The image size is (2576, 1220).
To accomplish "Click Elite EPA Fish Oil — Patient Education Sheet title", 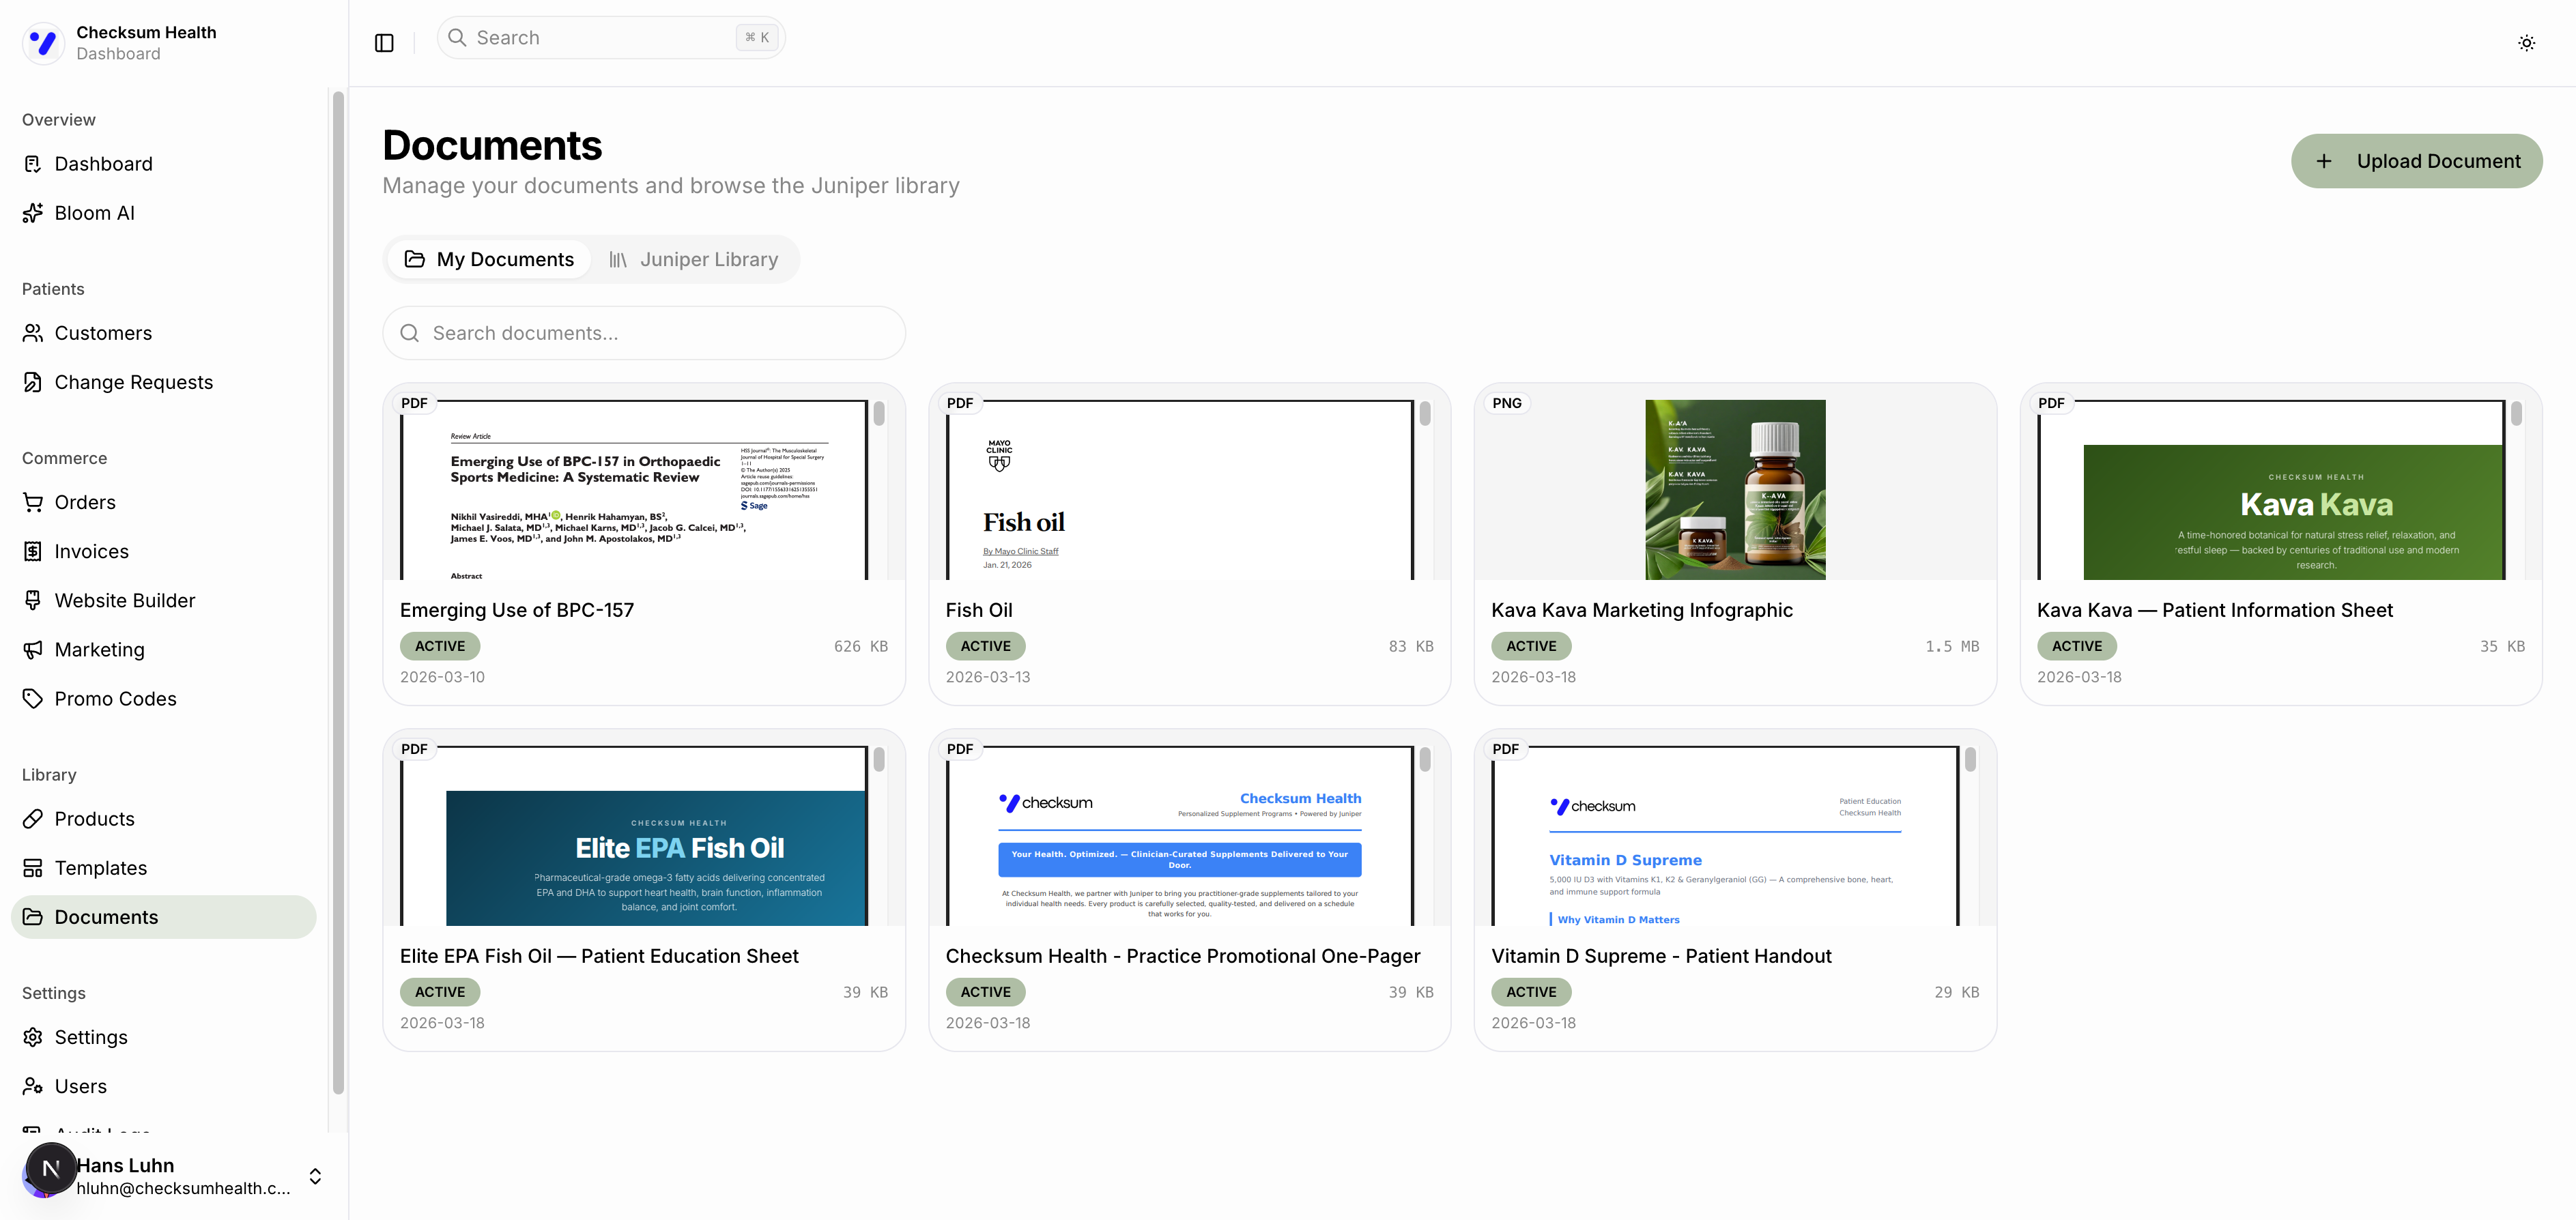I will coord(599,956).
